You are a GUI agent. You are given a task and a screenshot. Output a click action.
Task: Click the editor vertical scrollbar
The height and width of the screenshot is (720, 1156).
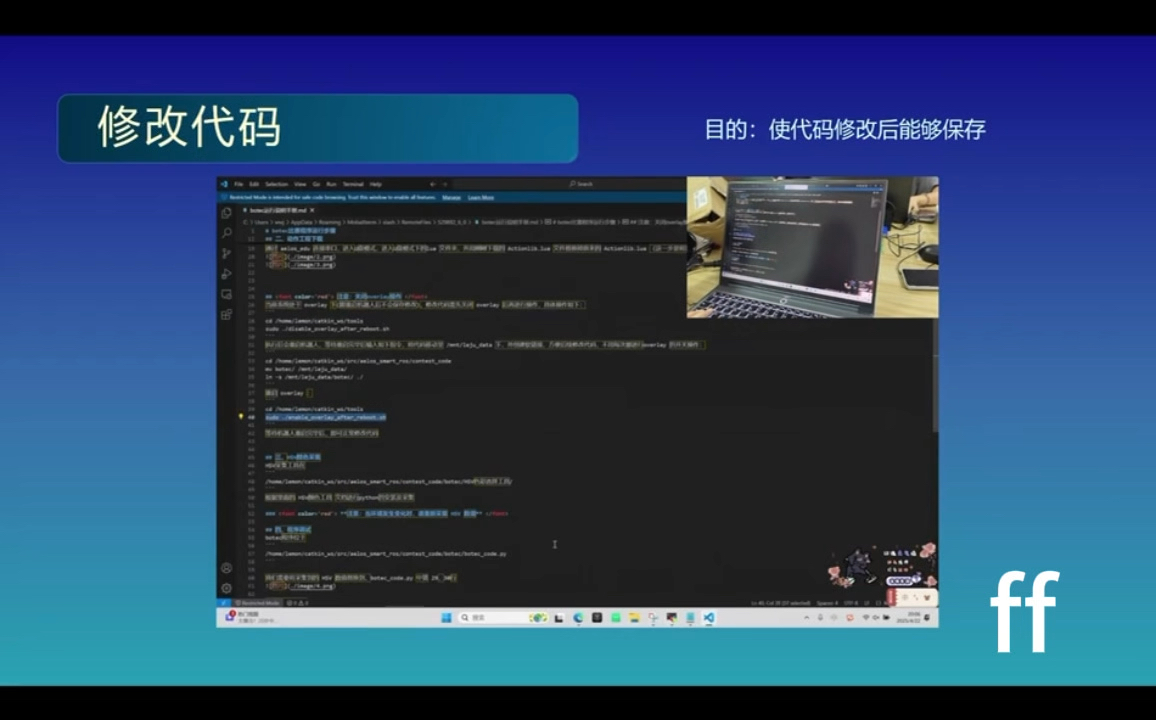(x=935, y=376)
